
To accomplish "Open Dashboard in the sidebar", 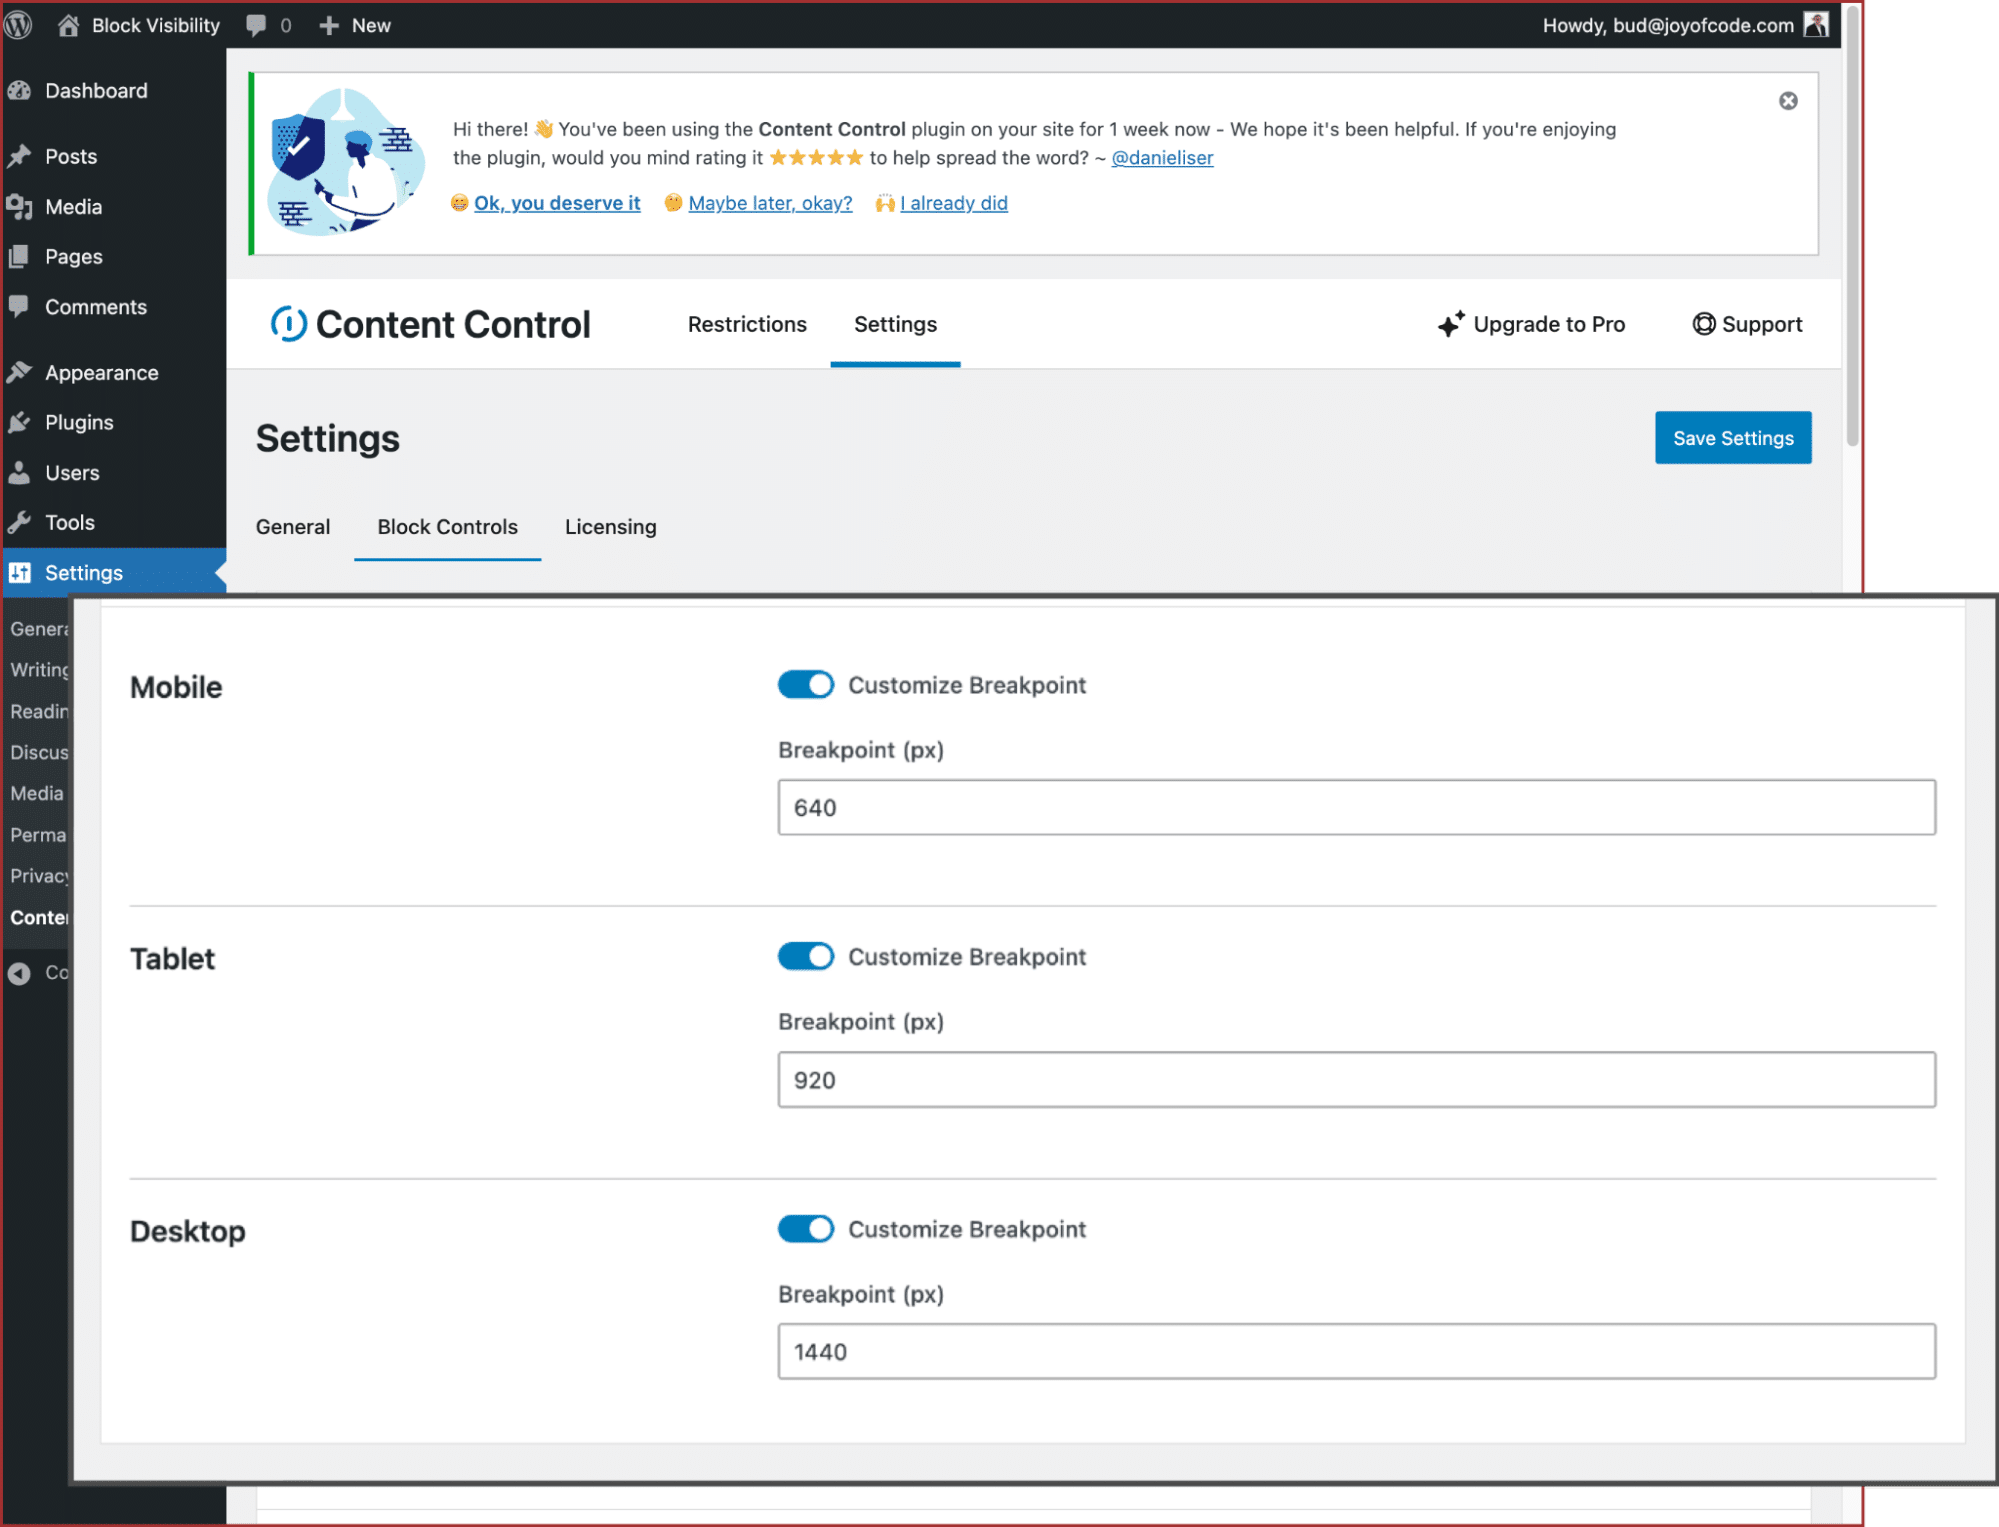I will click(x=113, y=91).
